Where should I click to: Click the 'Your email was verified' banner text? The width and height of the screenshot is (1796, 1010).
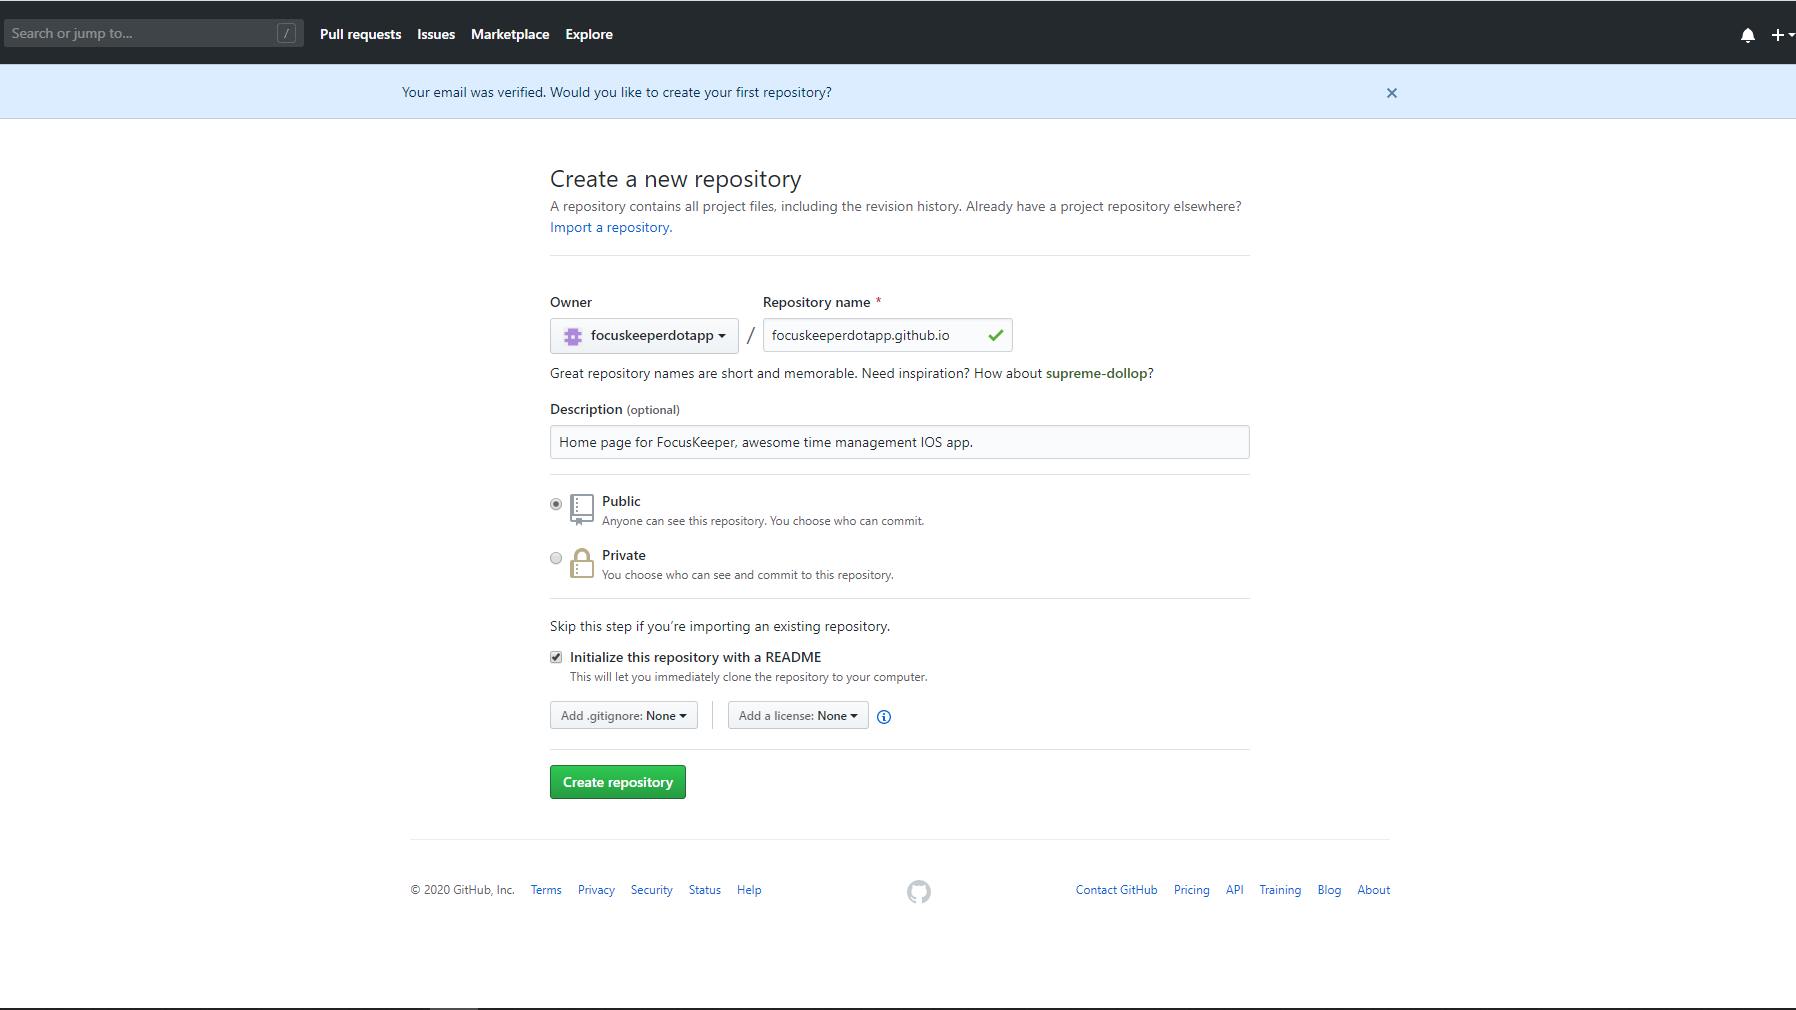point(616,92)
